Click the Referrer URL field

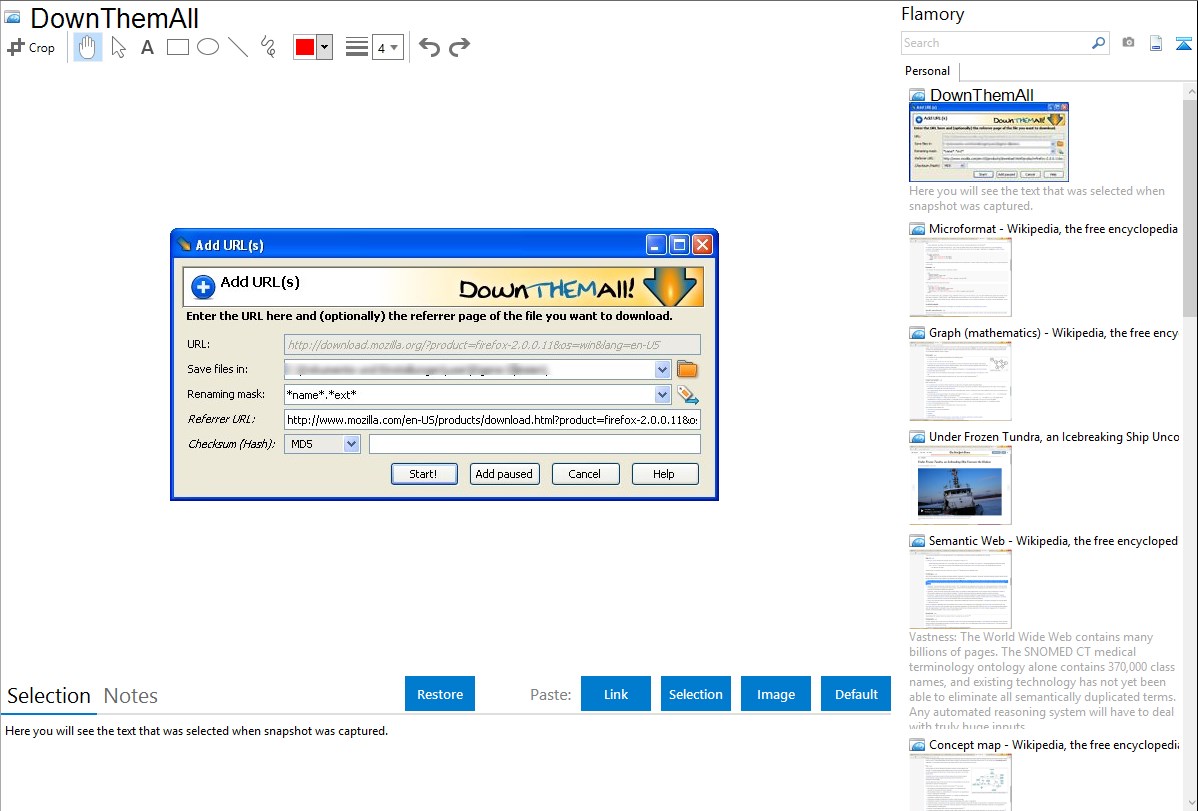492,420
